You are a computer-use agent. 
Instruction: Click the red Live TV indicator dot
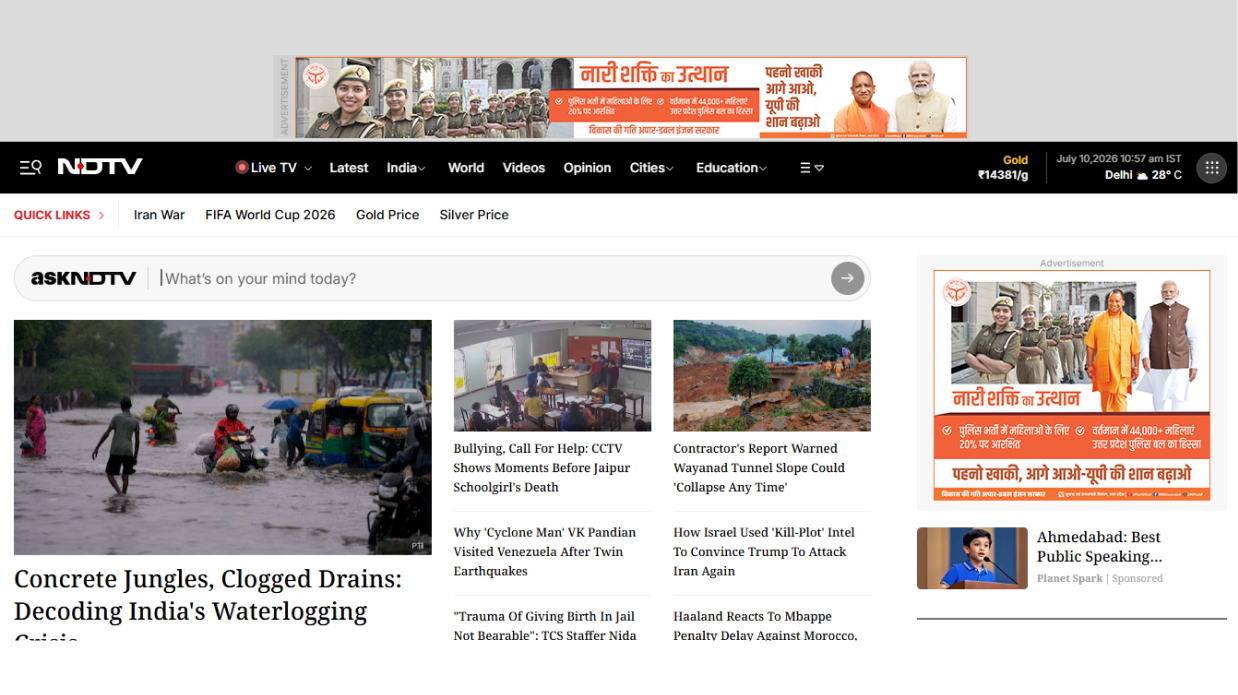click(241, 168)
